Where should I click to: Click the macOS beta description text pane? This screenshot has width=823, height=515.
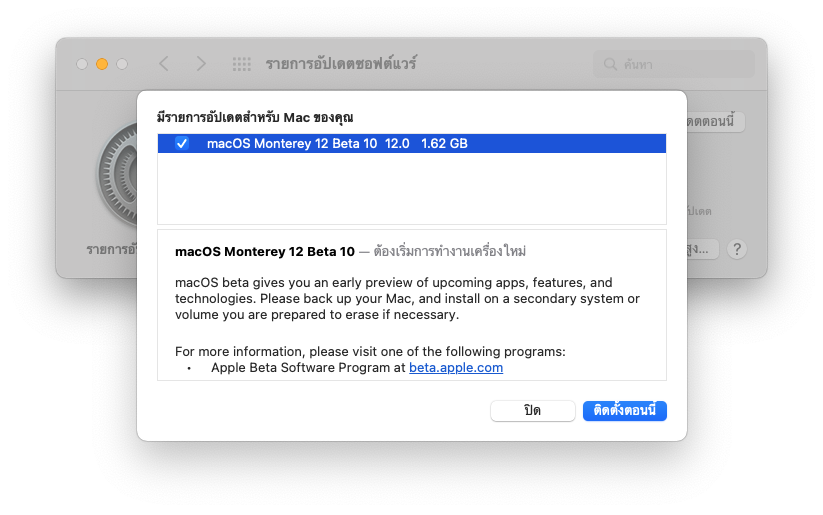(x=411, y=298)
